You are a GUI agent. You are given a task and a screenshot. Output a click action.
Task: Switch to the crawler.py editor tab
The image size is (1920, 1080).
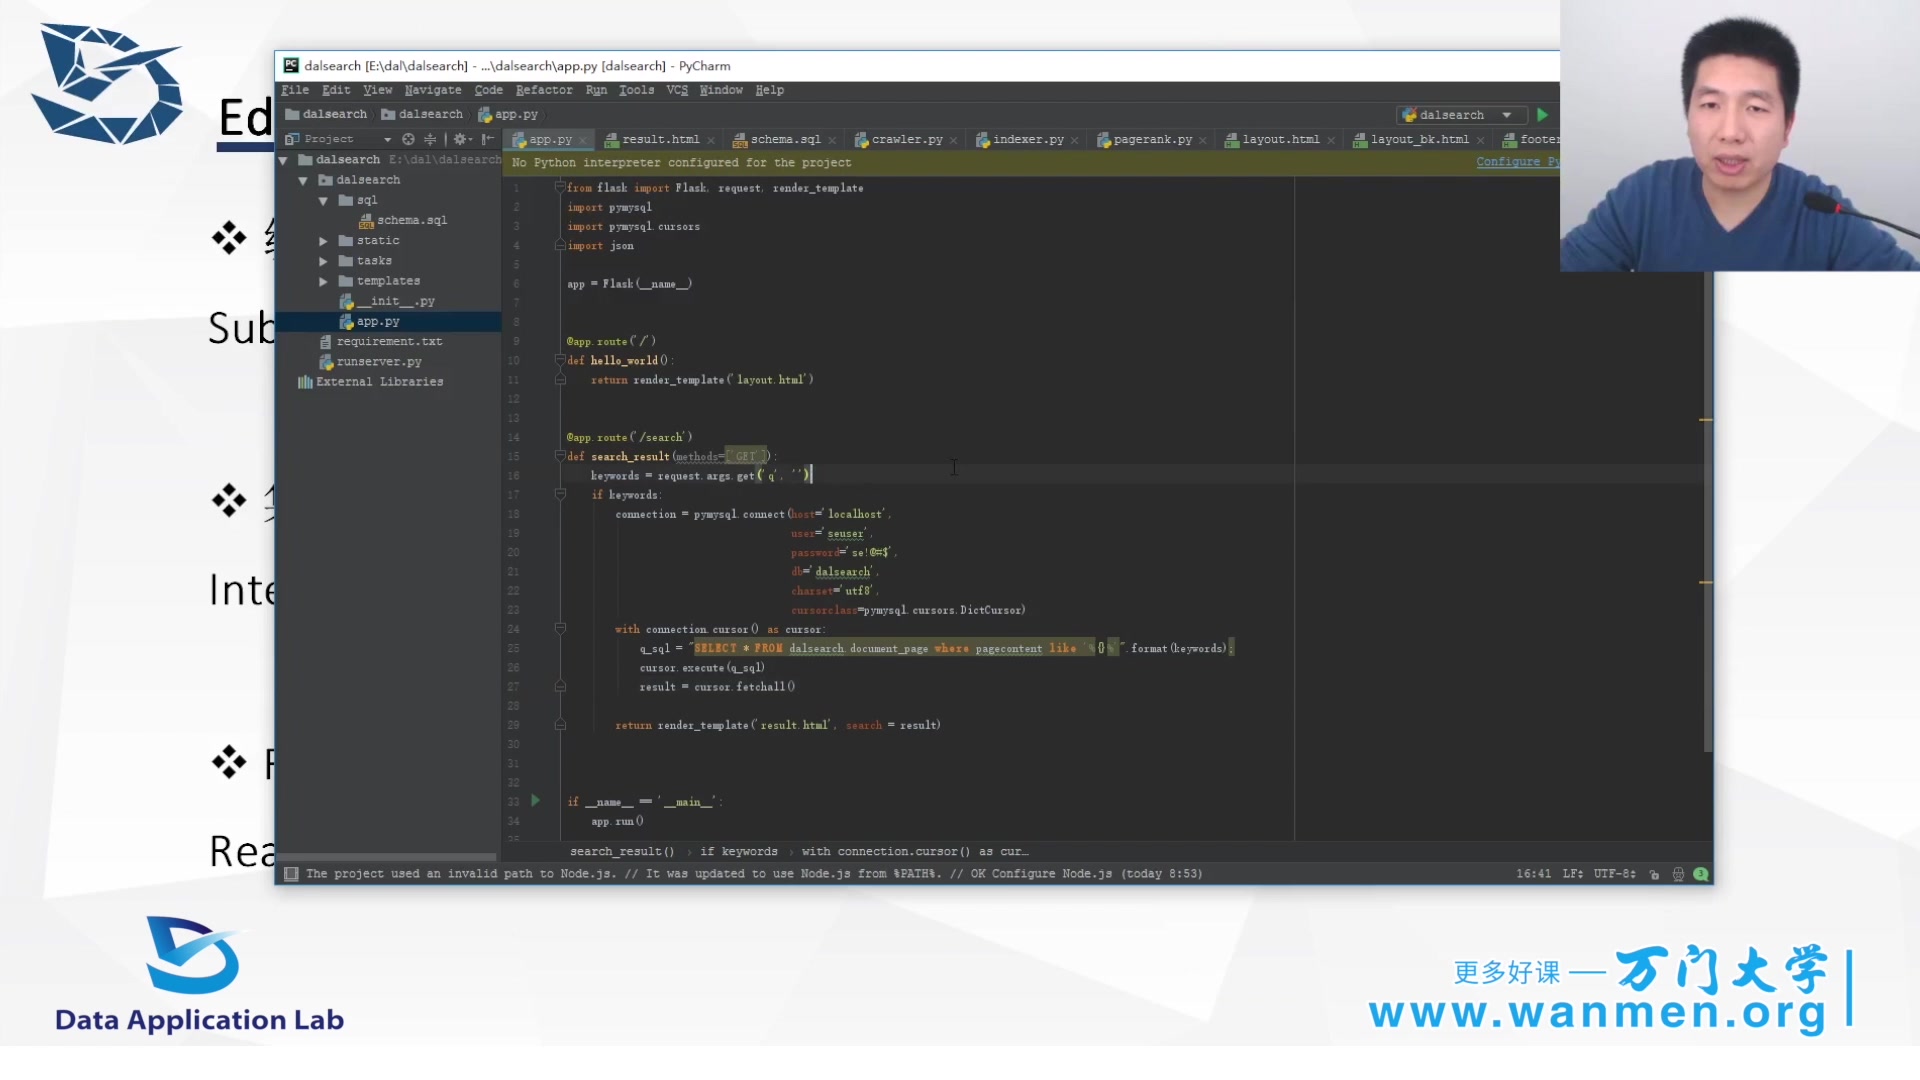[906, 140]
